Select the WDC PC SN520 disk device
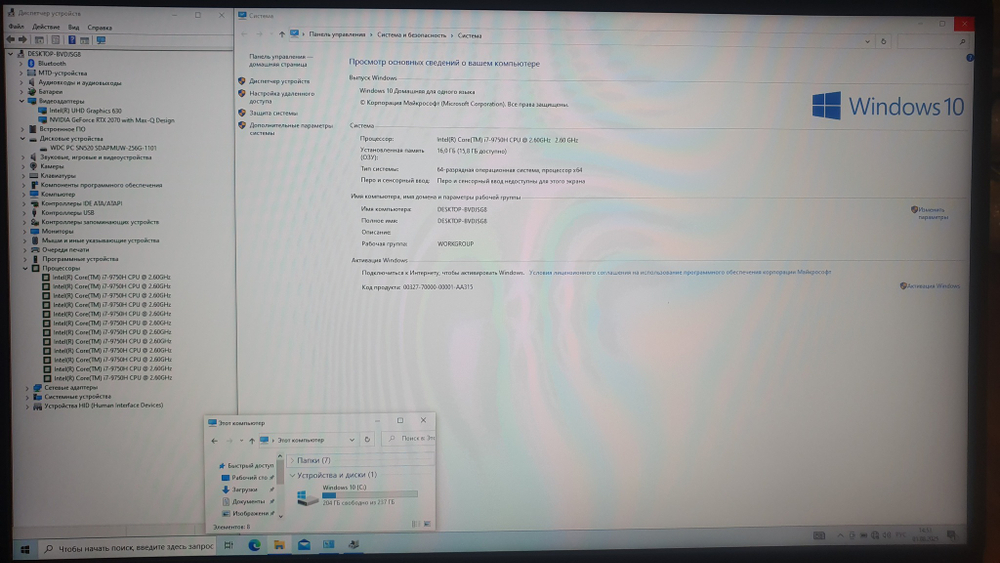 click(103, 148)
